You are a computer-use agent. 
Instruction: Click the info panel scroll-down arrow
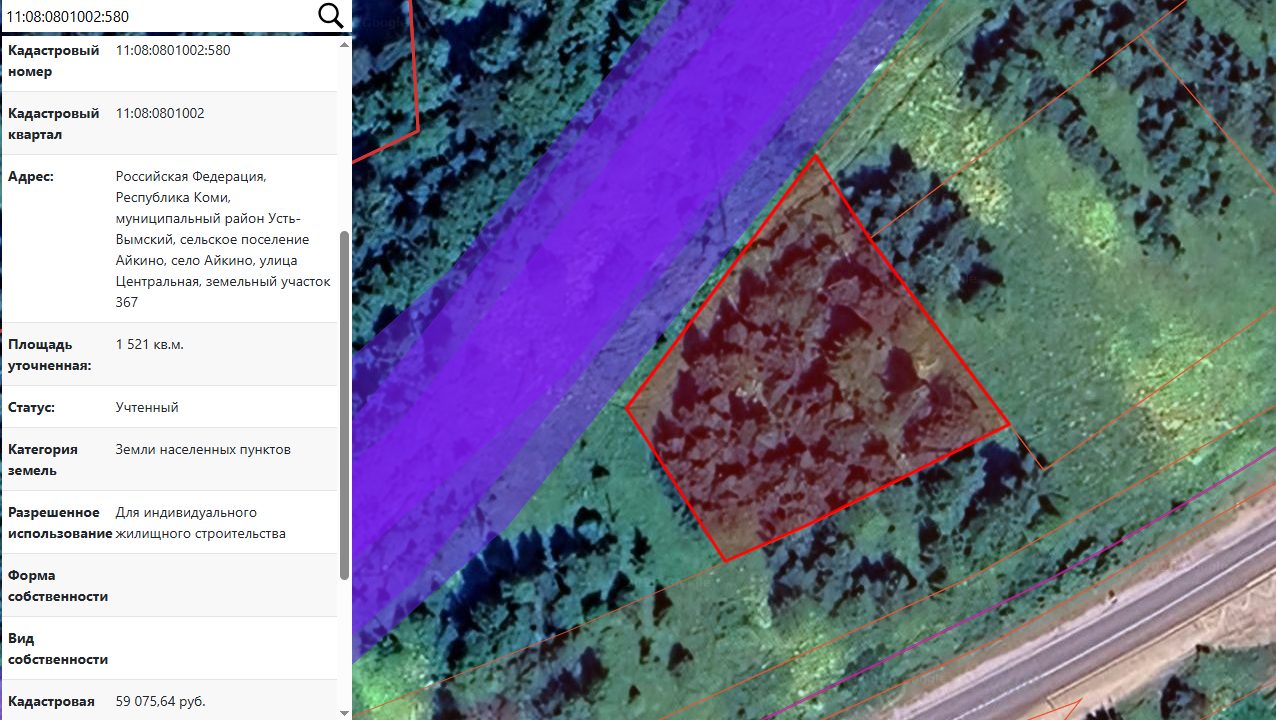(x=345, y=712)
